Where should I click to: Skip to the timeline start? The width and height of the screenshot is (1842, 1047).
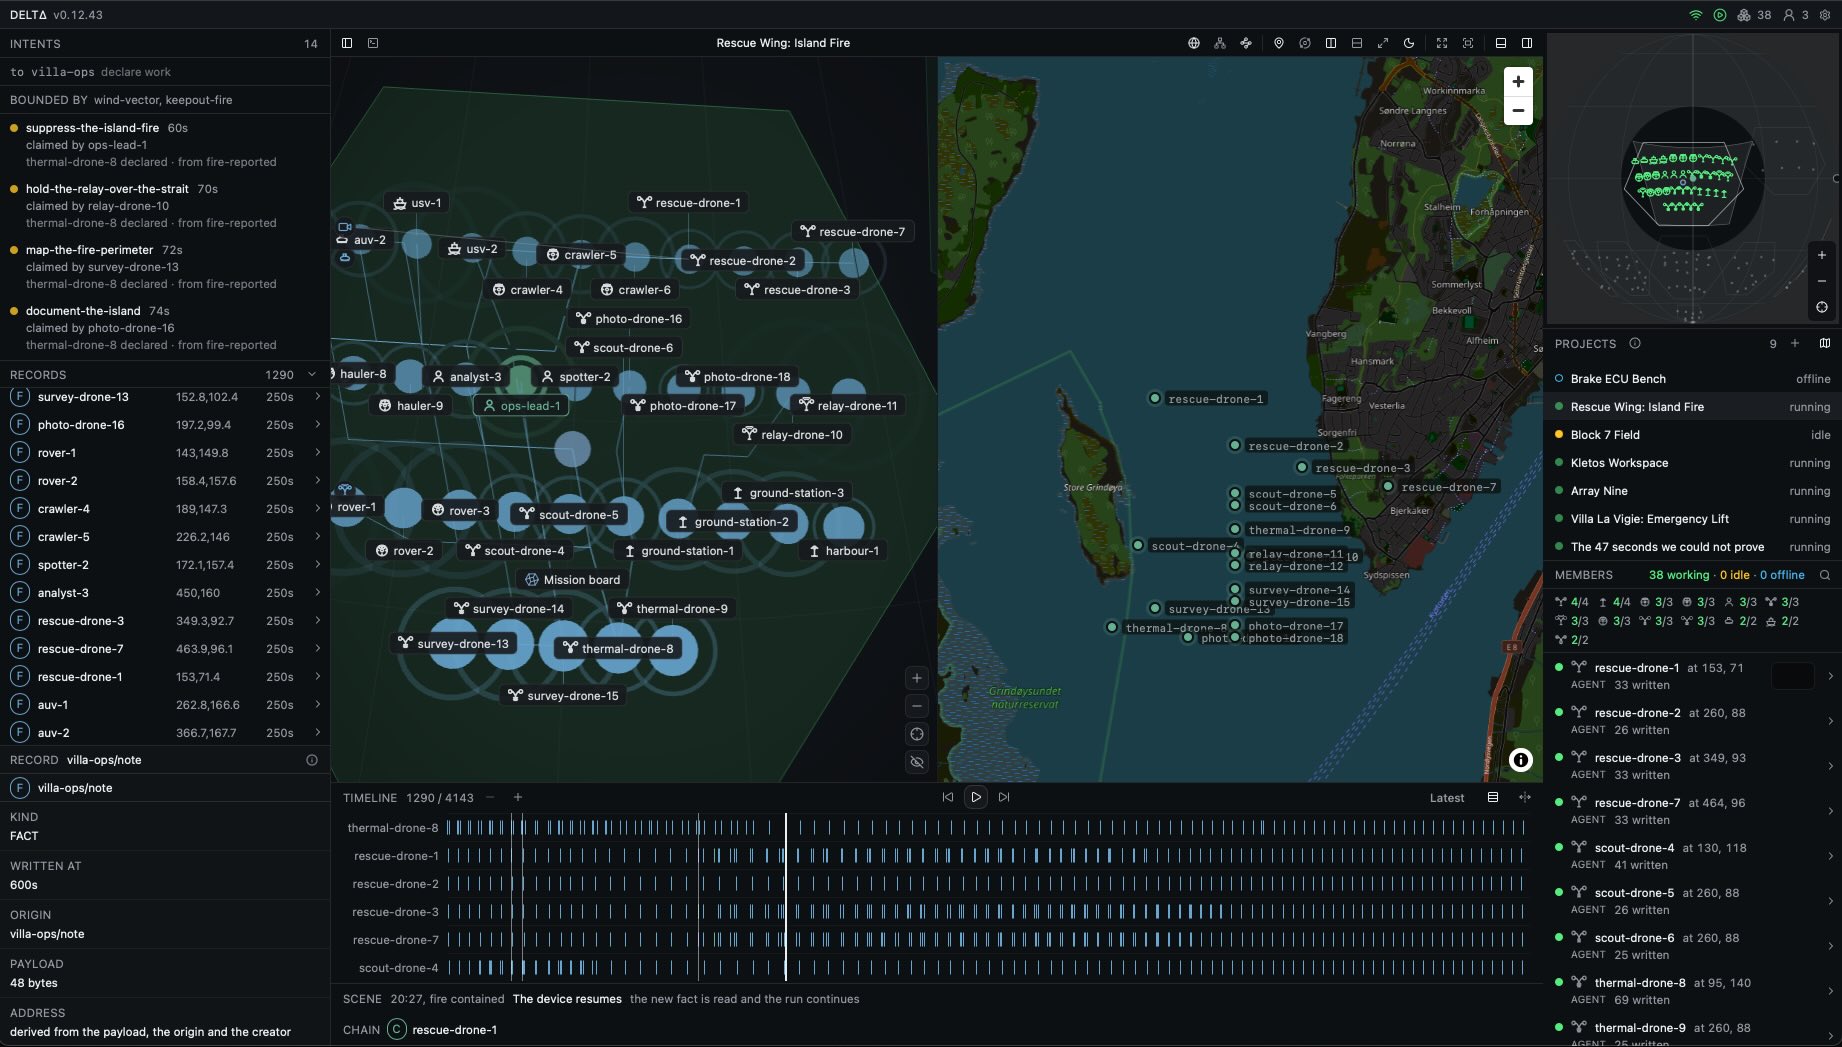pyautogui.click(x=948, y=797)
